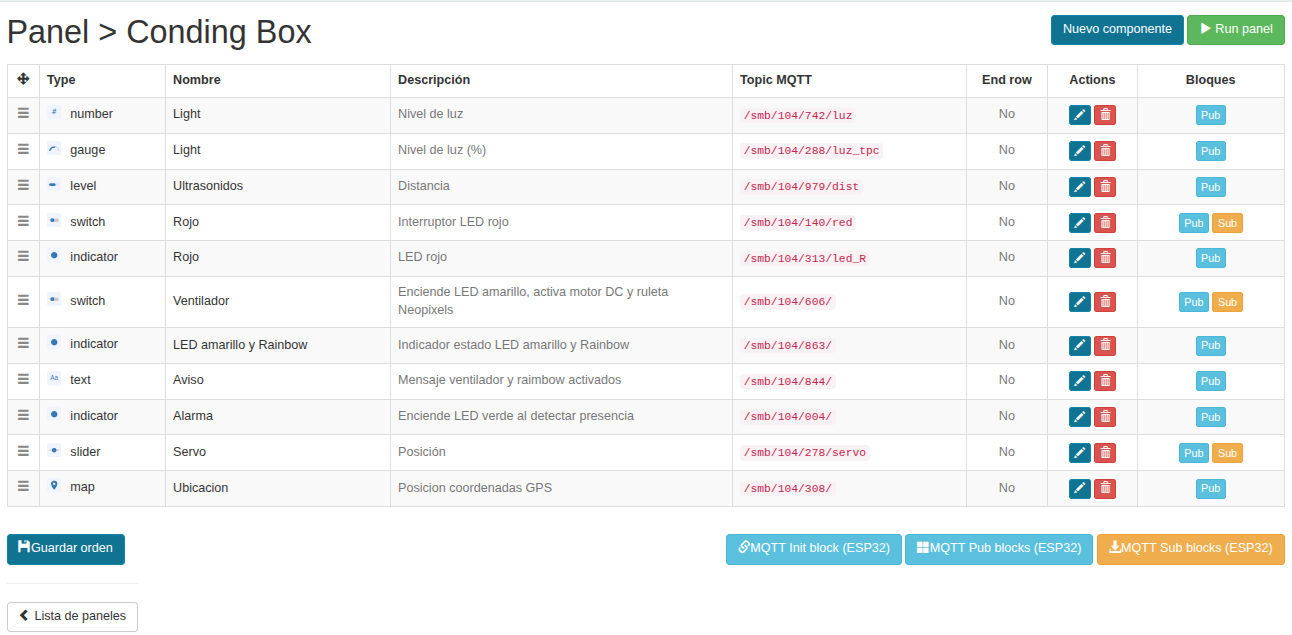Edit the Alarma indicator row

click(1080, 417)
